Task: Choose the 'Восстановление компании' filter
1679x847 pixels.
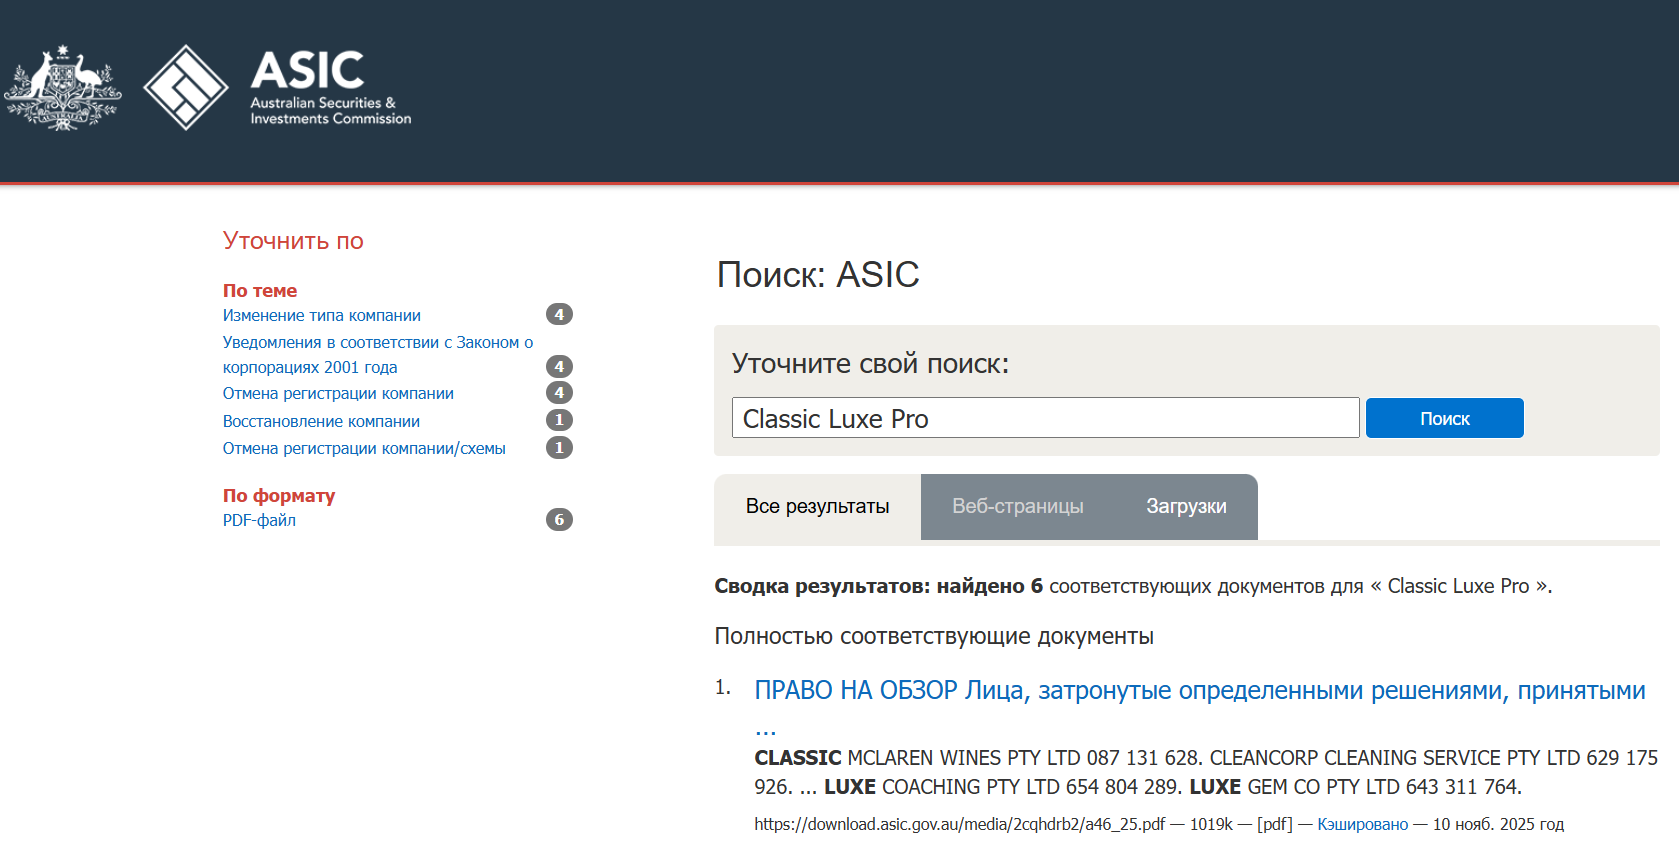Action: click(321, 421)
